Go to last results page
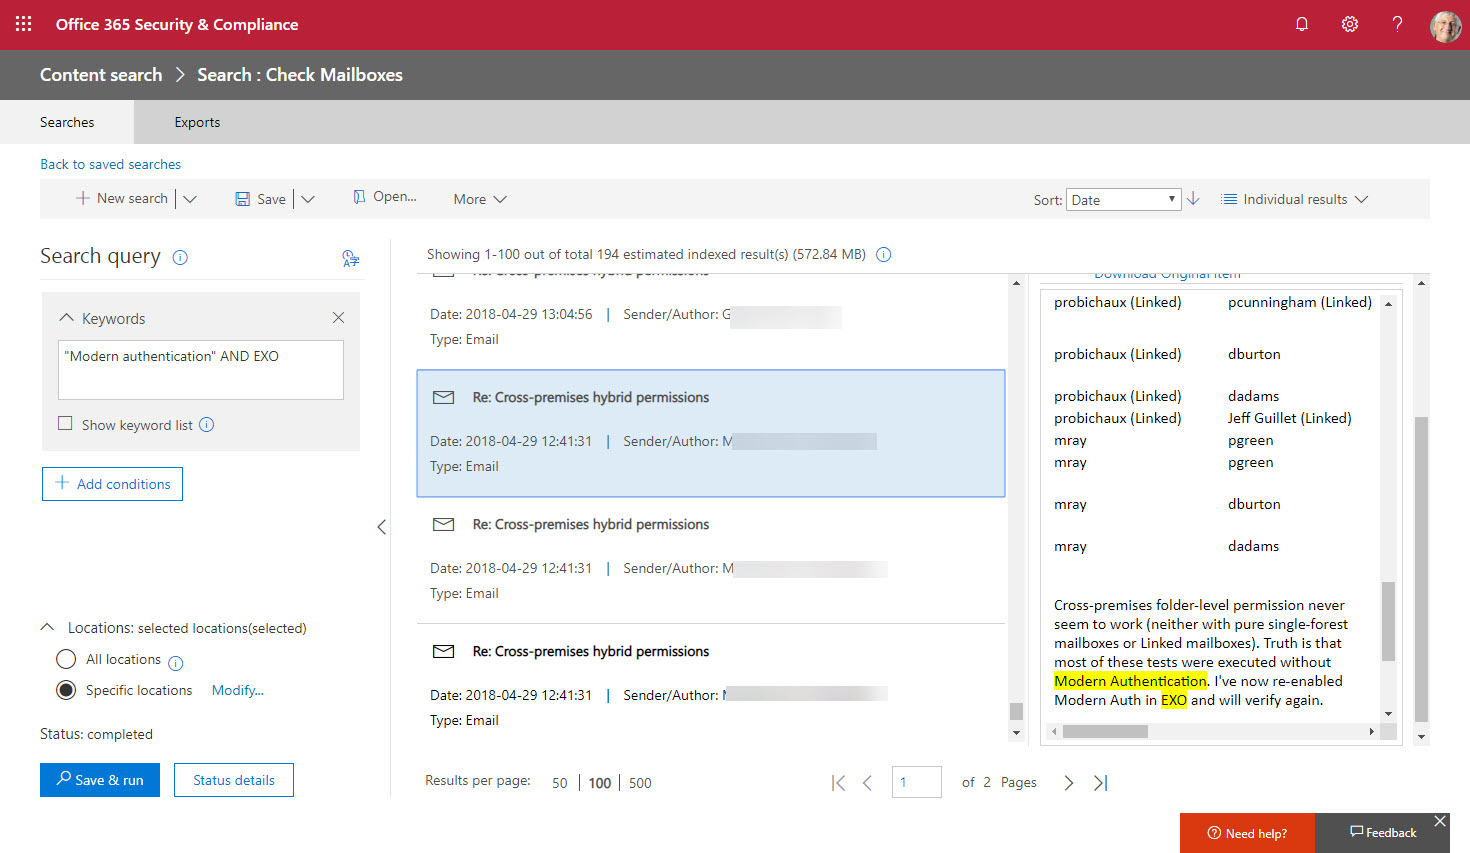 pyautogui.click(x=1100, y=783)
